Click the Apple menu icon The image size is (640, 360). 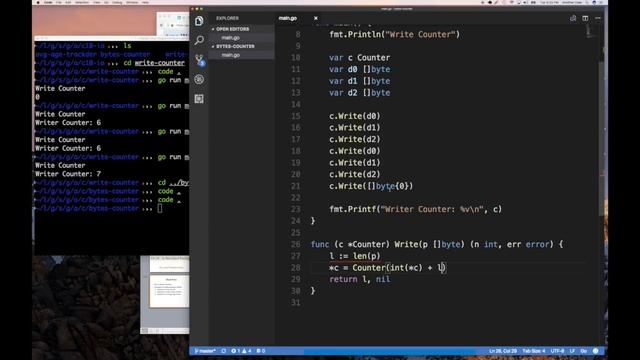coord(38,2)
